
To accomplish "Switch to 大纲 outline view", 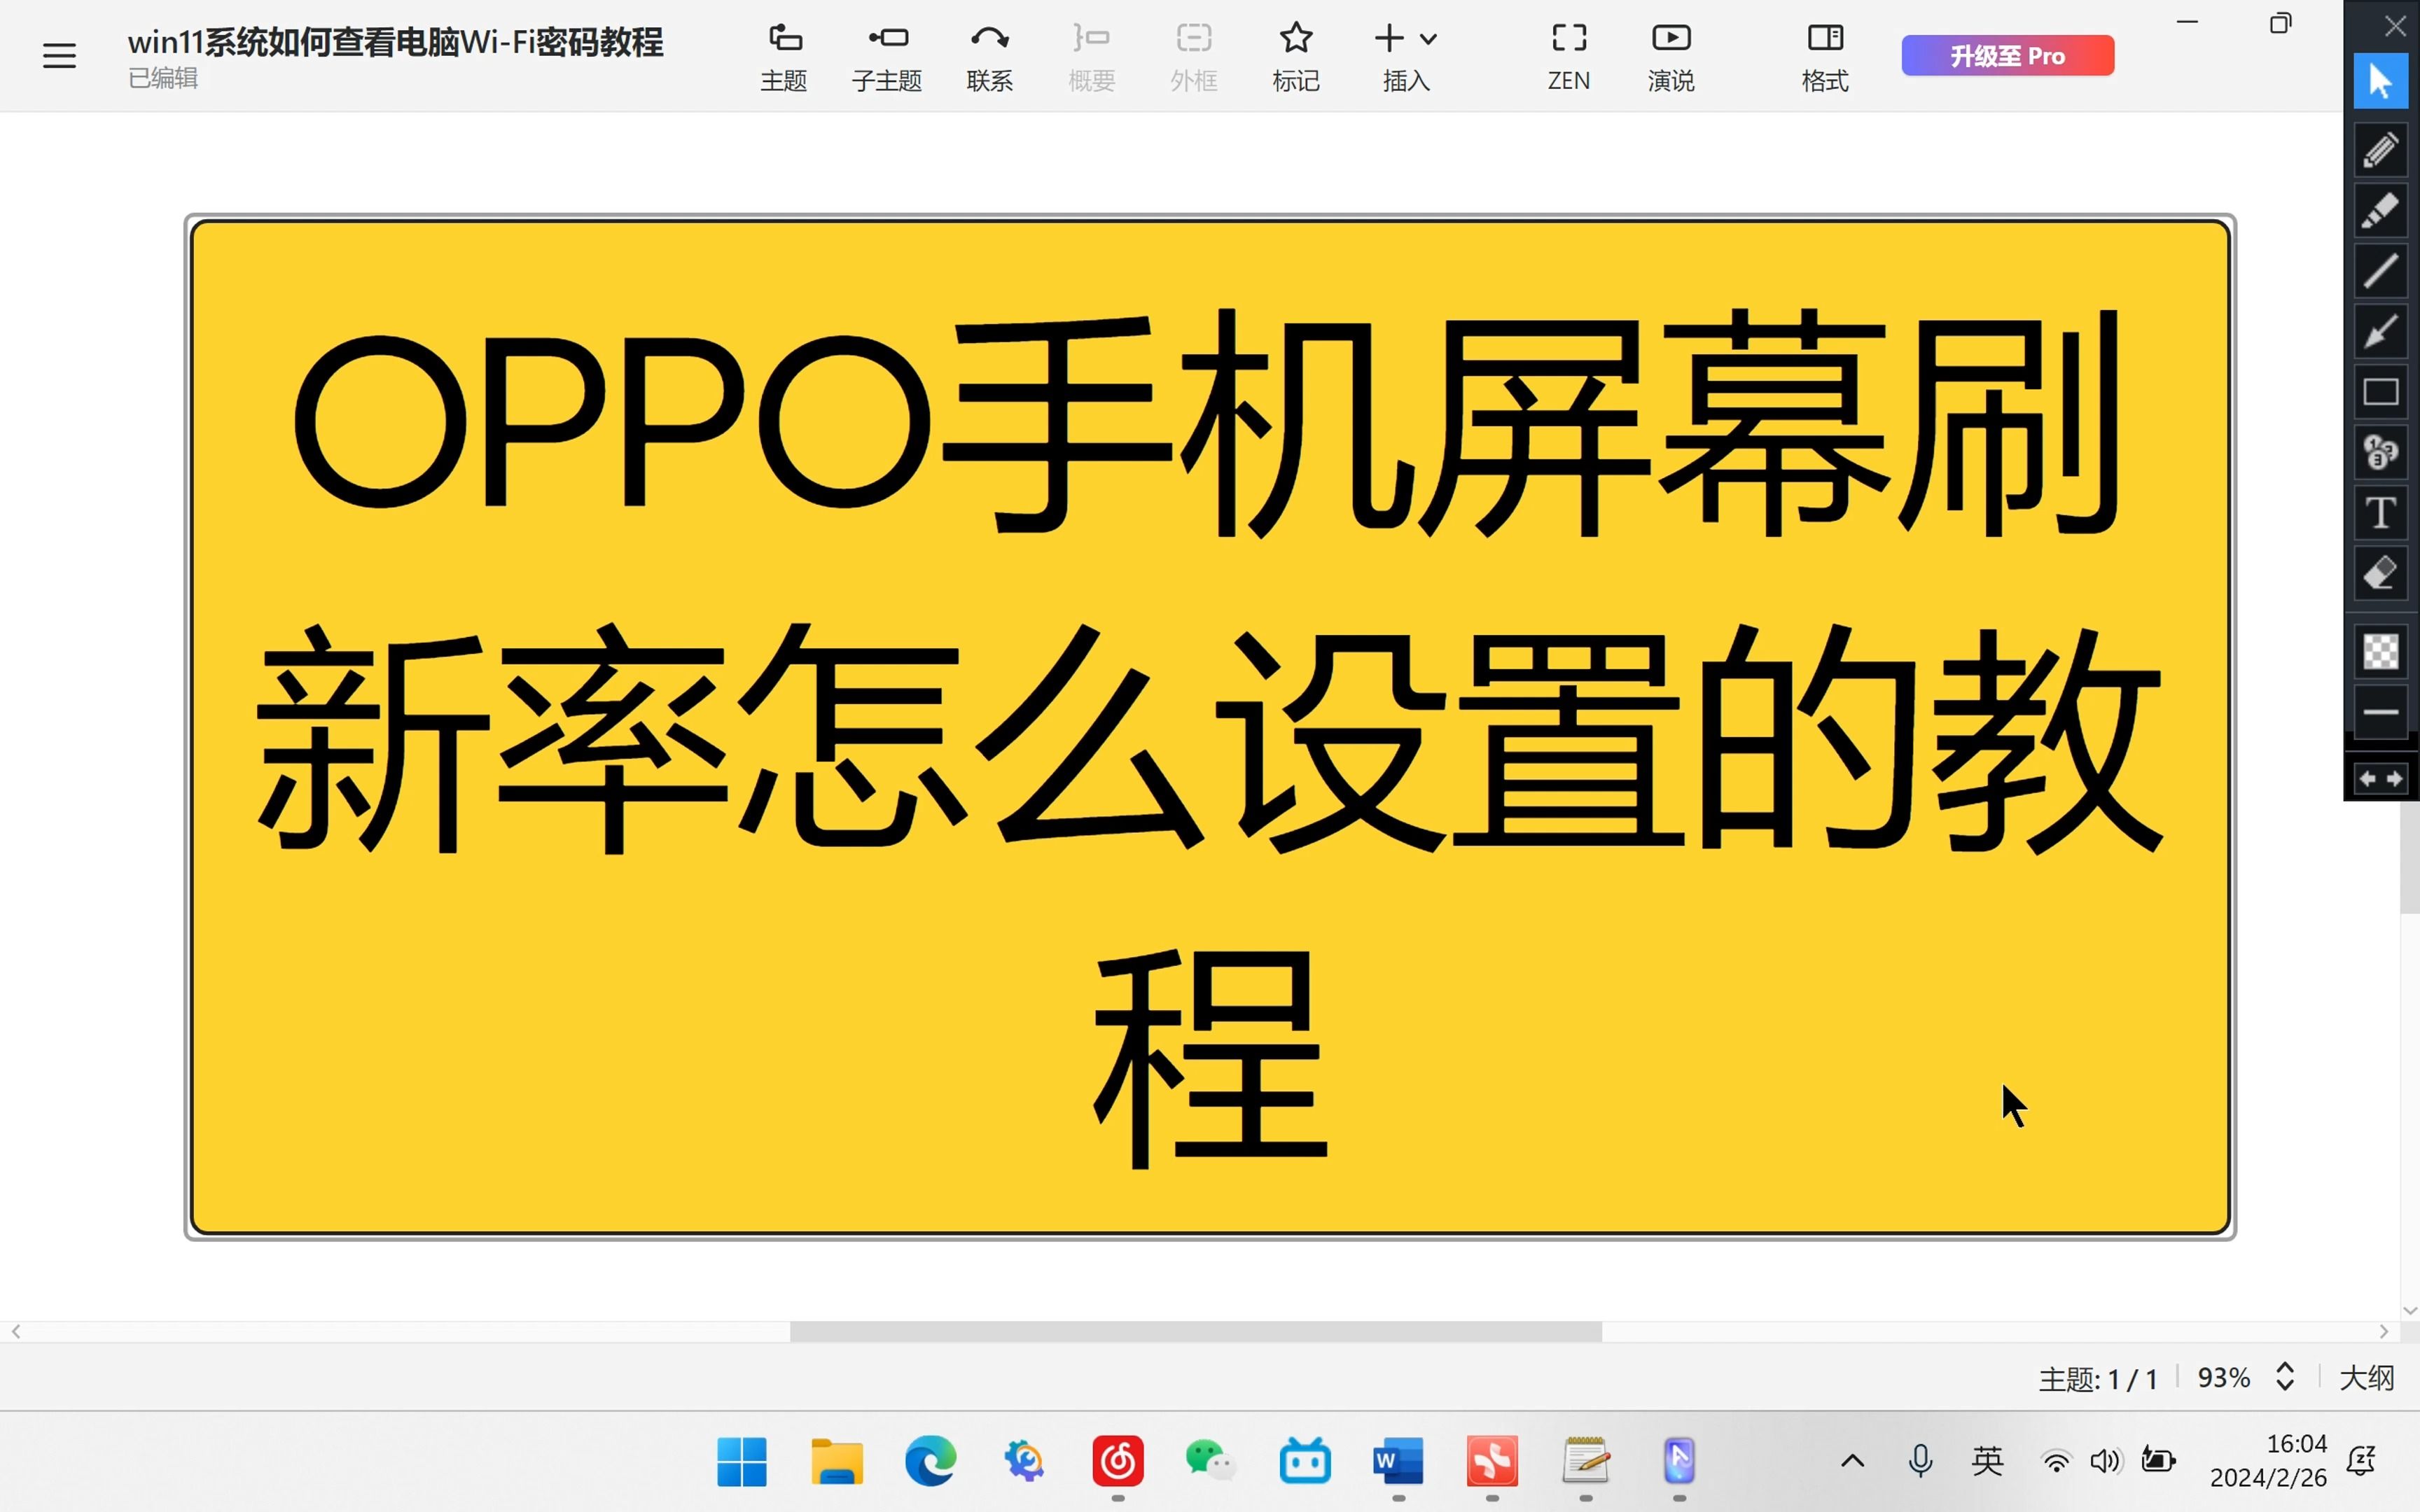I will [x=2367, y=1378].
